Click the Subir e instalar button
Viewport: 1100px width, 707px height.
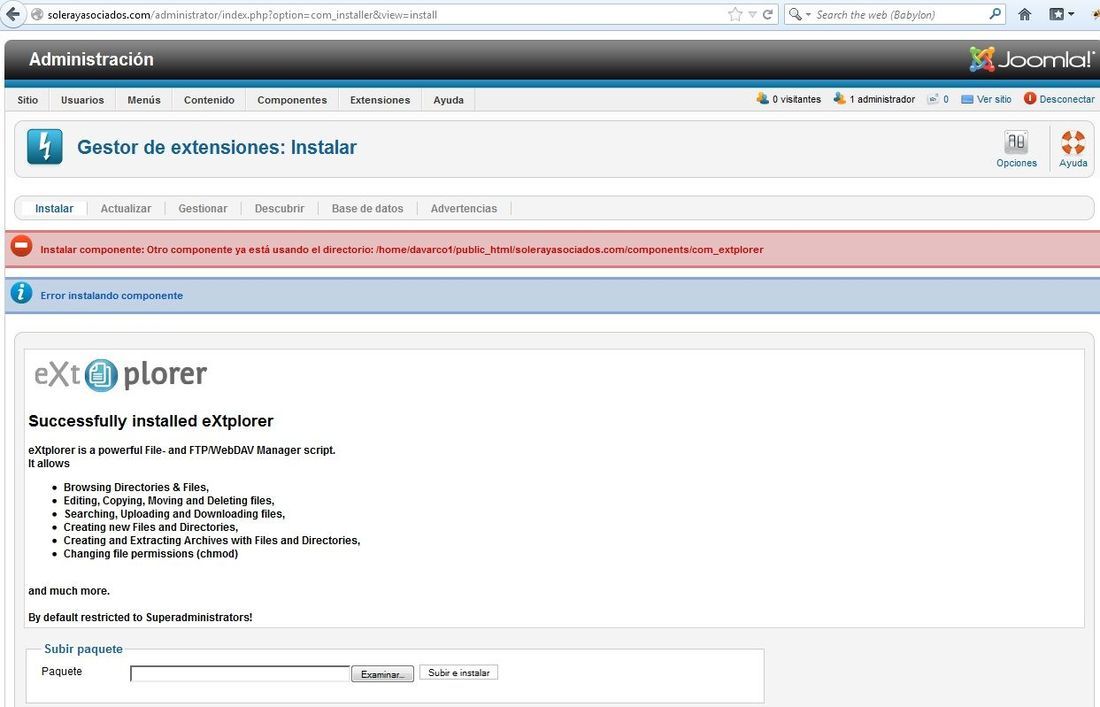coord(459,673)
